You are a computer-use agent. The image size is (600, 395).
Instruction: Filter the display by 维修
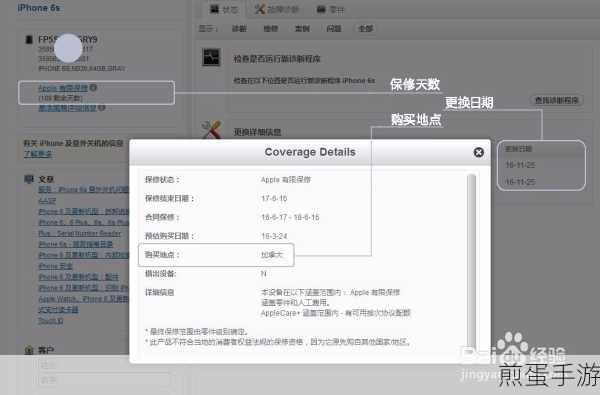pyautogui.click(x=271, y=29)
